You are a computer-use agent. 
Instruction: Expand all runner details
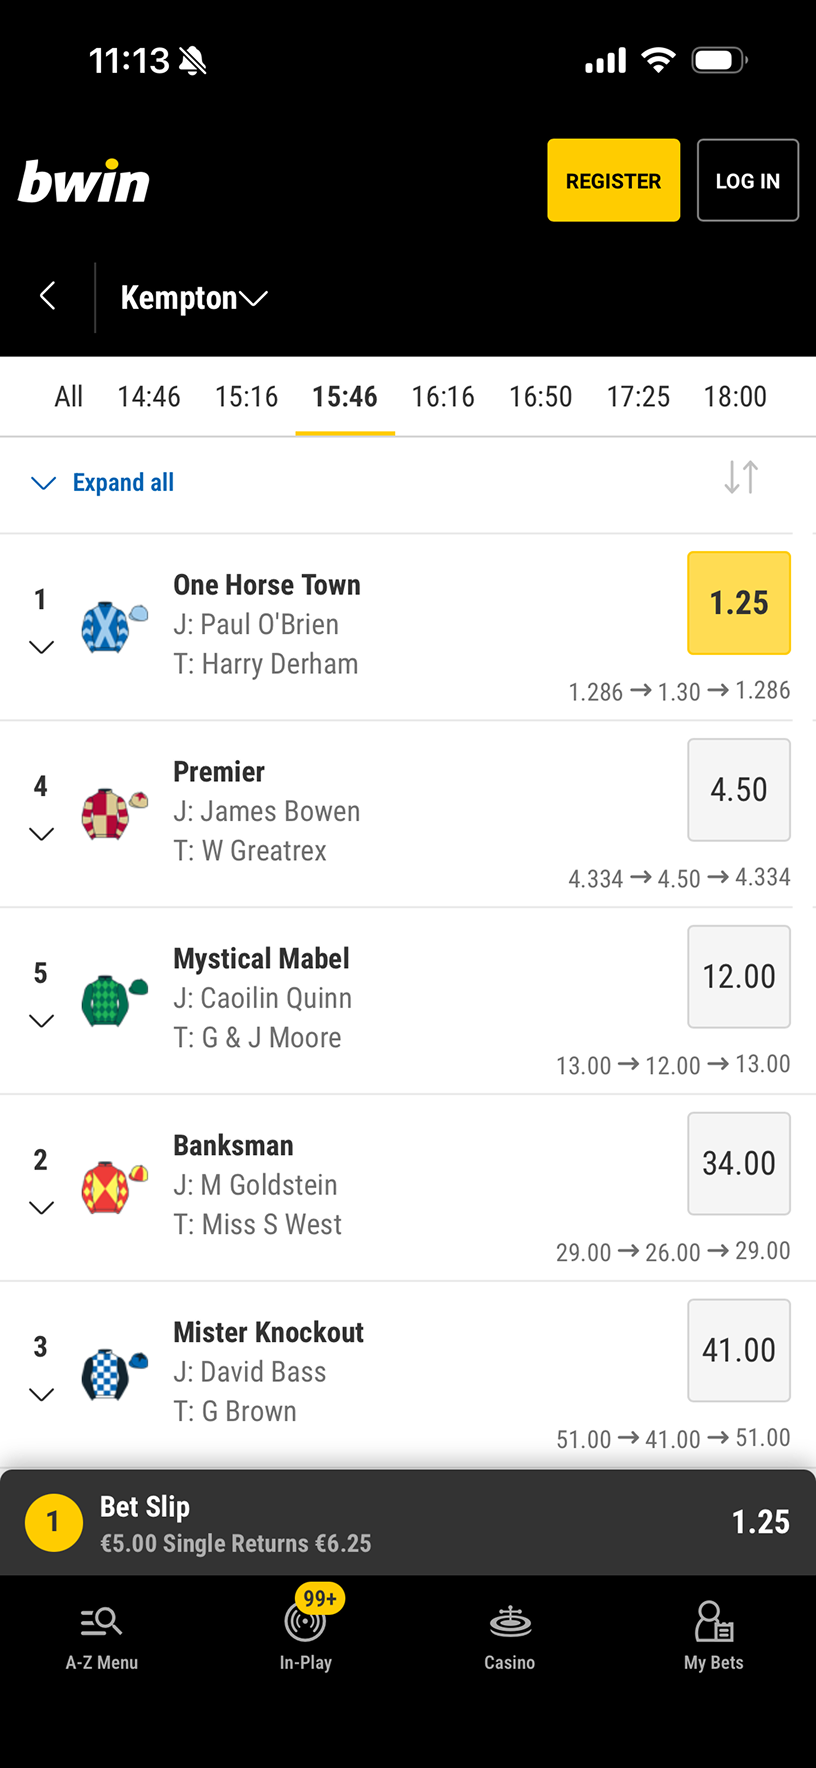coord(104,483)
